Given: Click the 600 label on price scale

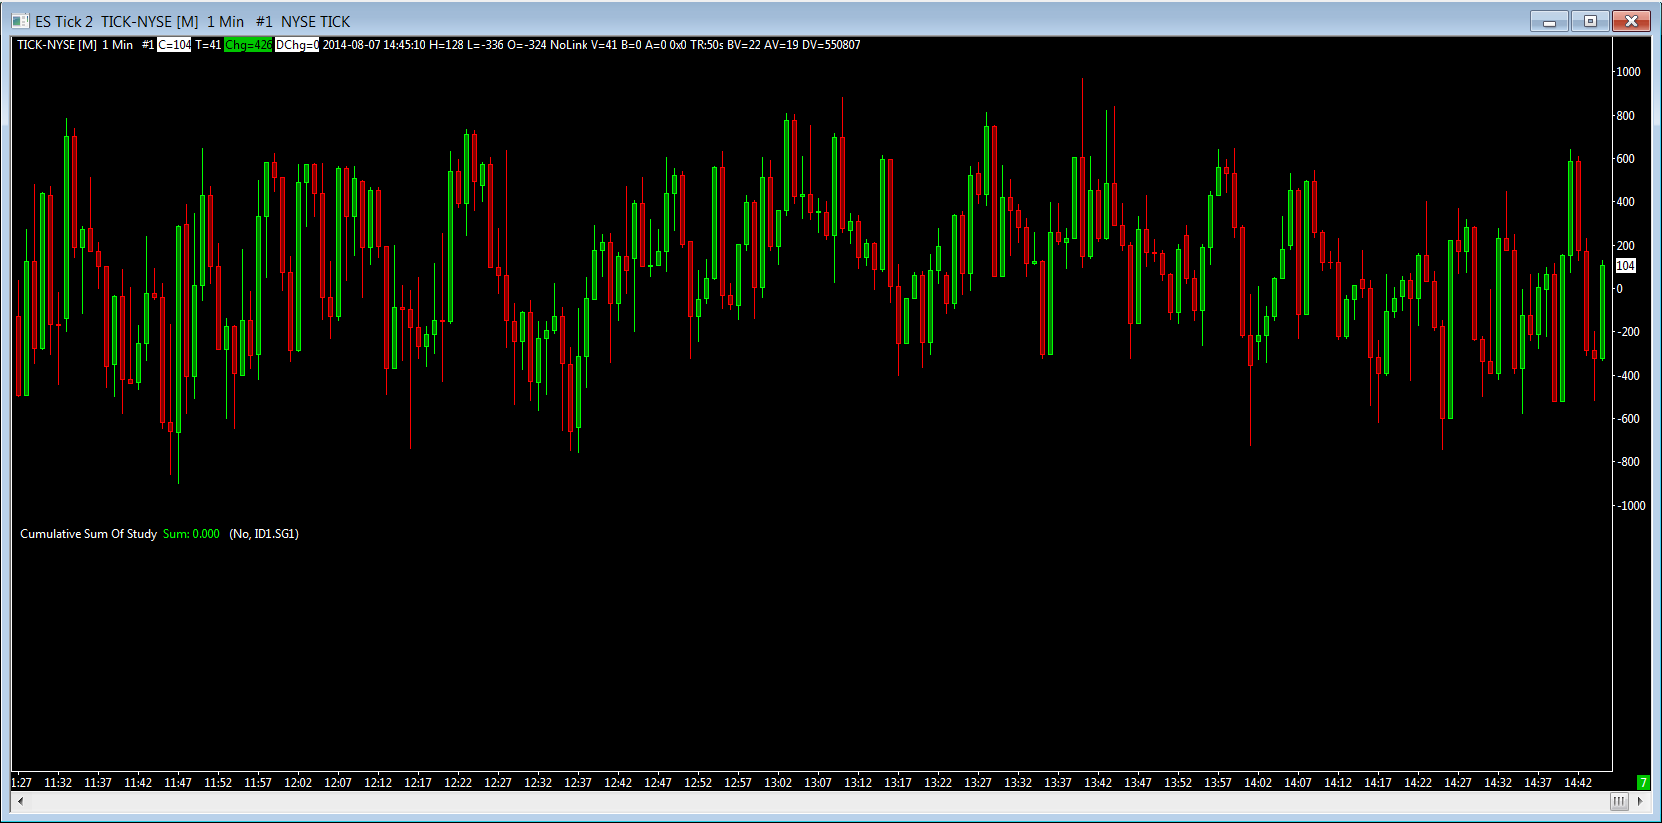Looking at the screenshot, I should click(1625, 159).
